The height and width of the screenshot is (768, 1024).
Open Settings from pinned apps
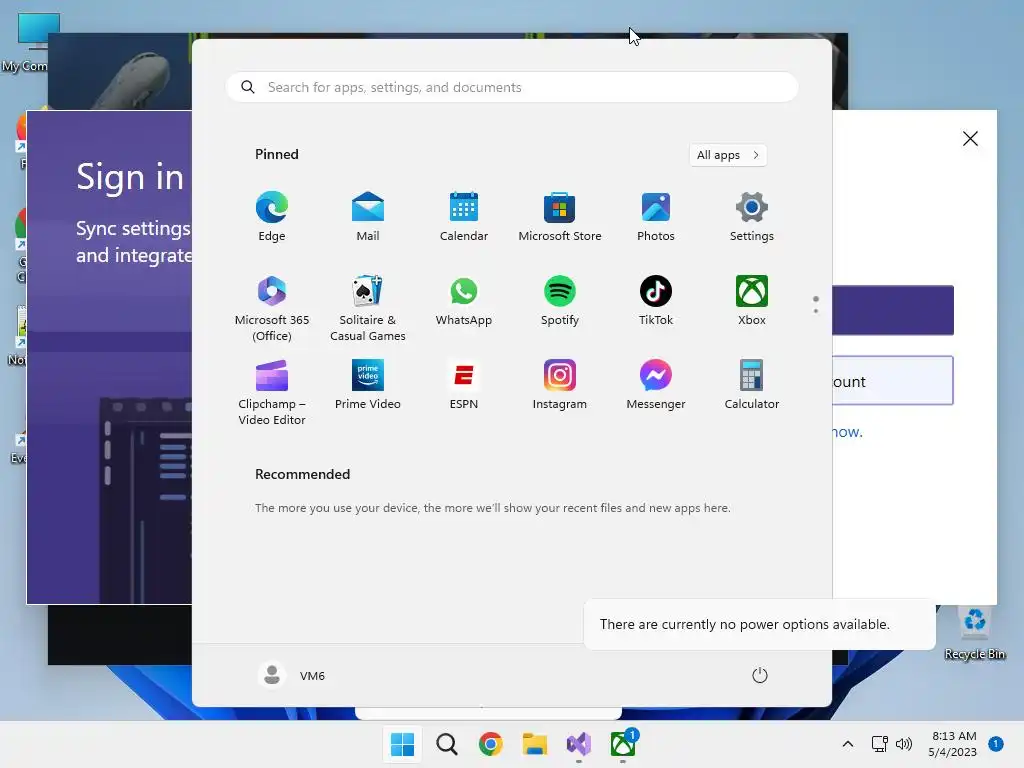click(752, 217)
